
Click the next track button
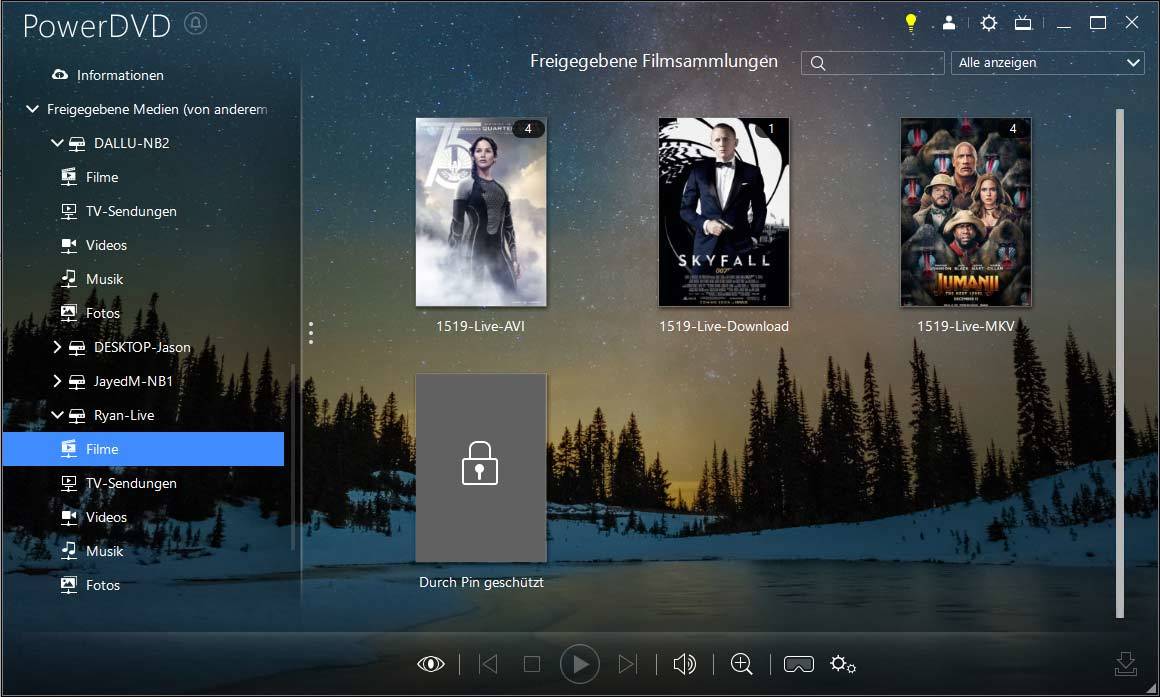627,664
